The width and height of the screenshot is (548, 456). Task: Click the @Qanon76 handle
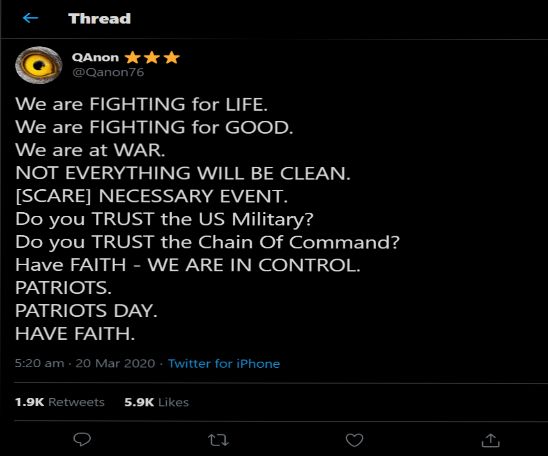click(x=108, y=72)
